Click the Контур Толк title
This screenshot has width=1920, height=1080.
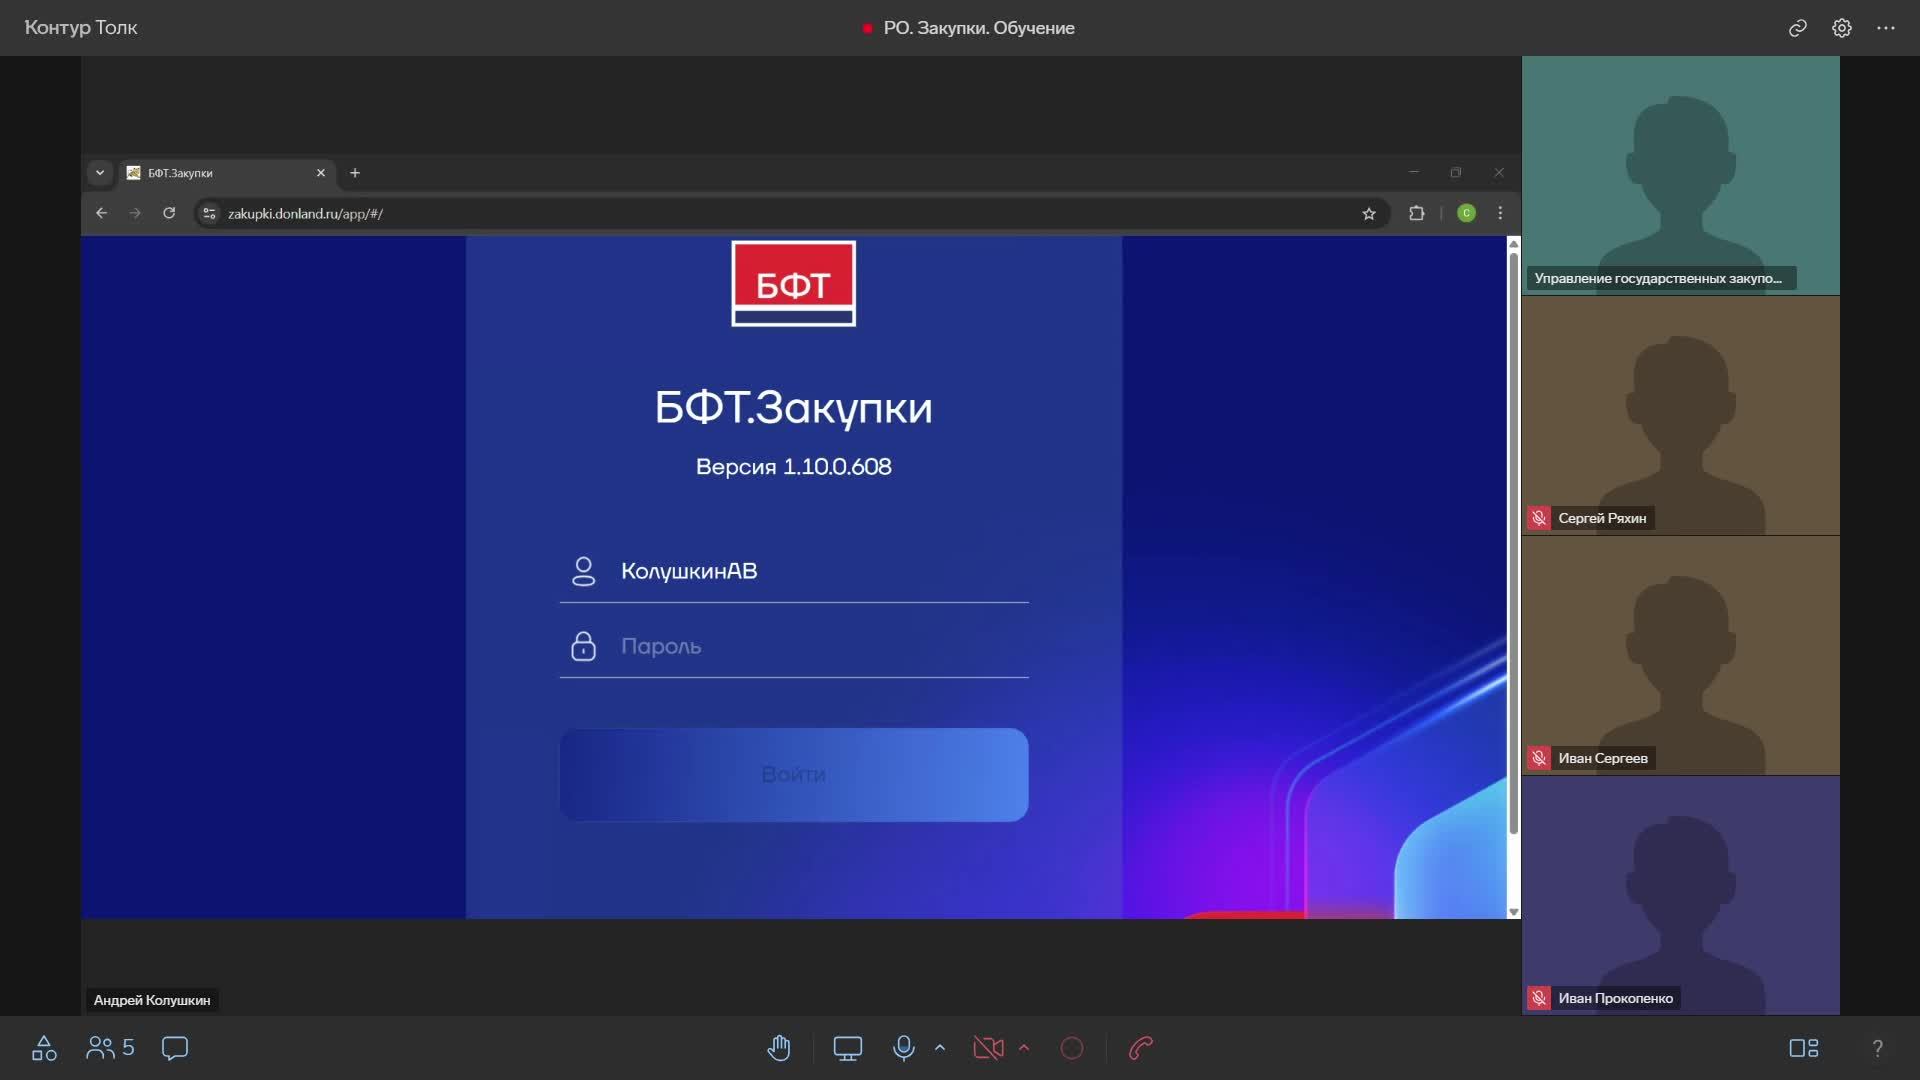(81, 28)
